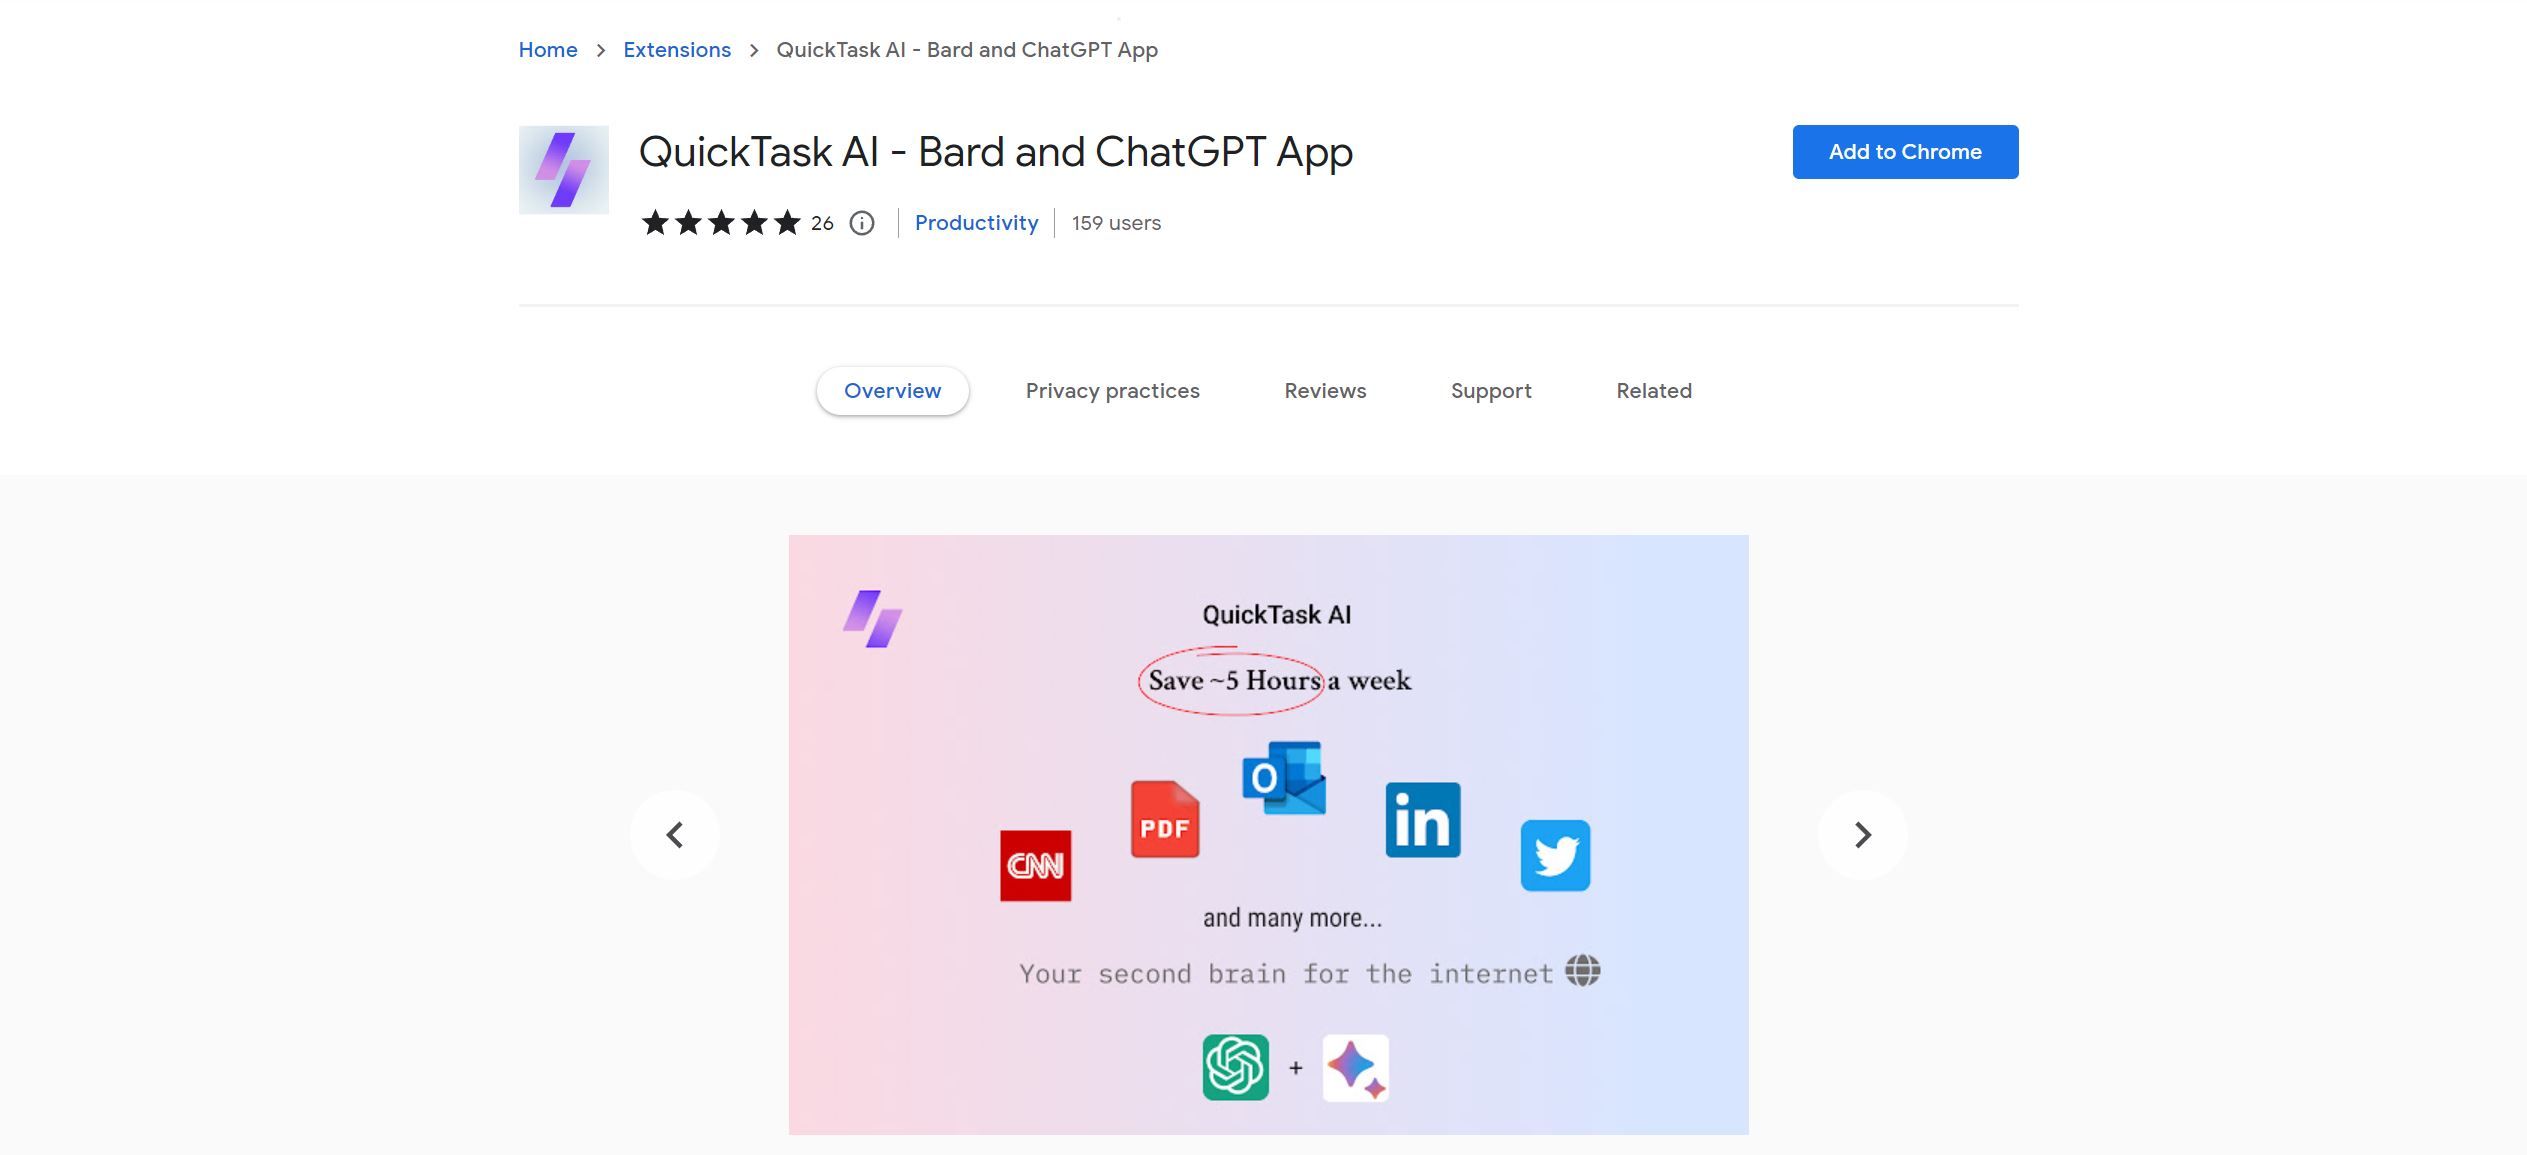Viewport: 2527px width, 1155px height.
Task: Navigate to Extensions via breadcrumb
Action: (x=677, y=49)
